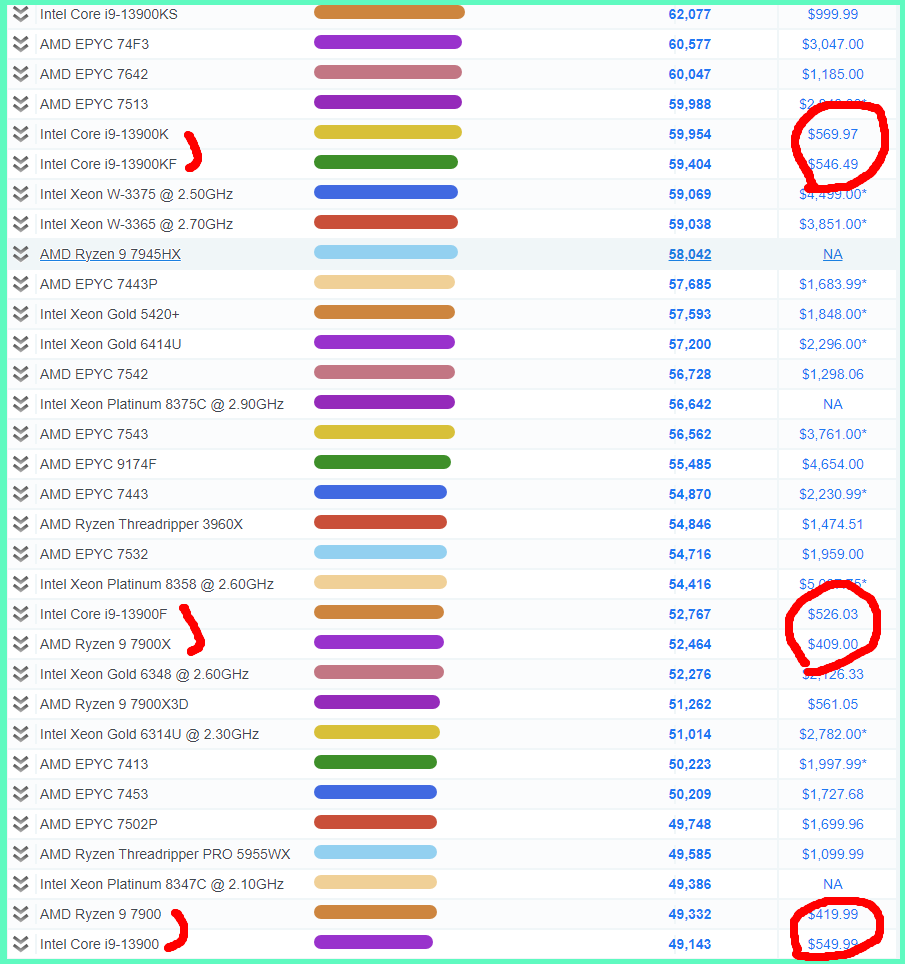Viewport: 905px width, 964px height.
Task: Click the green bar for Intel Core i9-13900KF
Action: coord(385,162)
